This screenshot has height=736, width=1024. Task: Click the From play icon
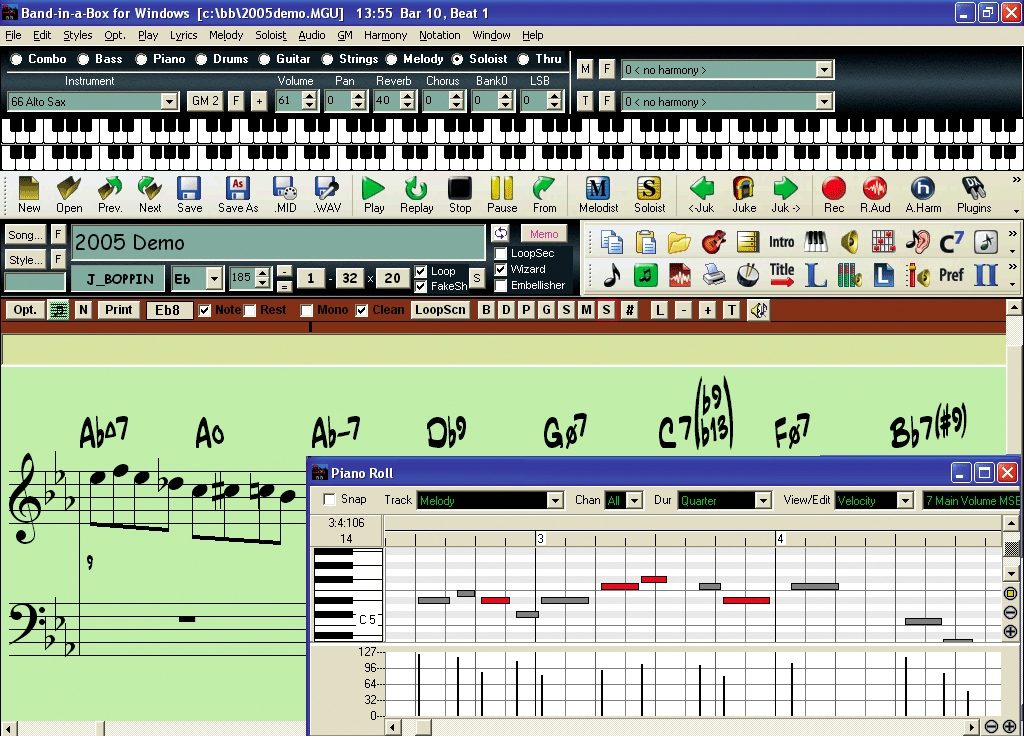544,195
